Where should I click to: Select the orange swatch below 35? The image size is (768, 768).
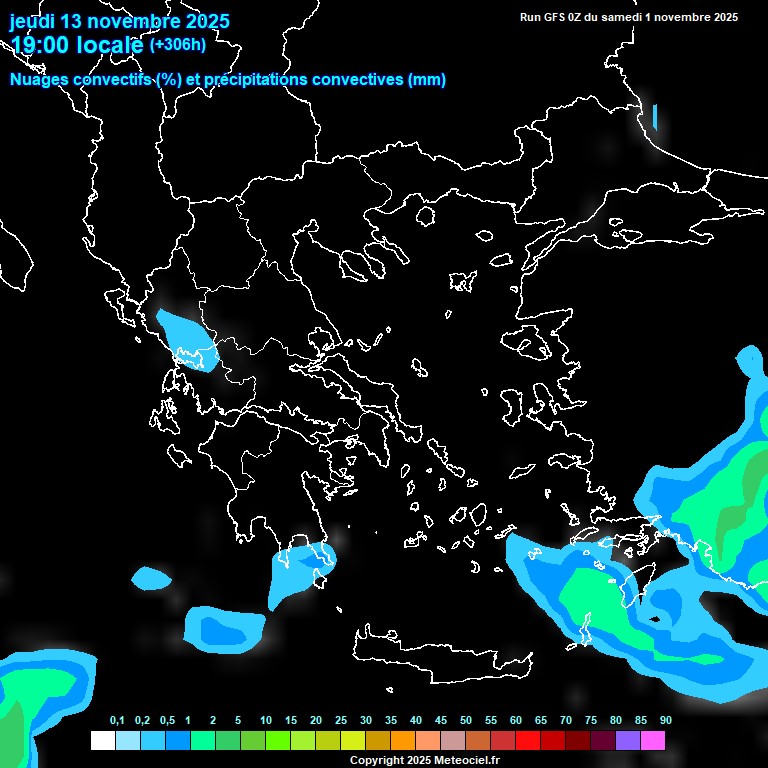(x=402, y=740)
